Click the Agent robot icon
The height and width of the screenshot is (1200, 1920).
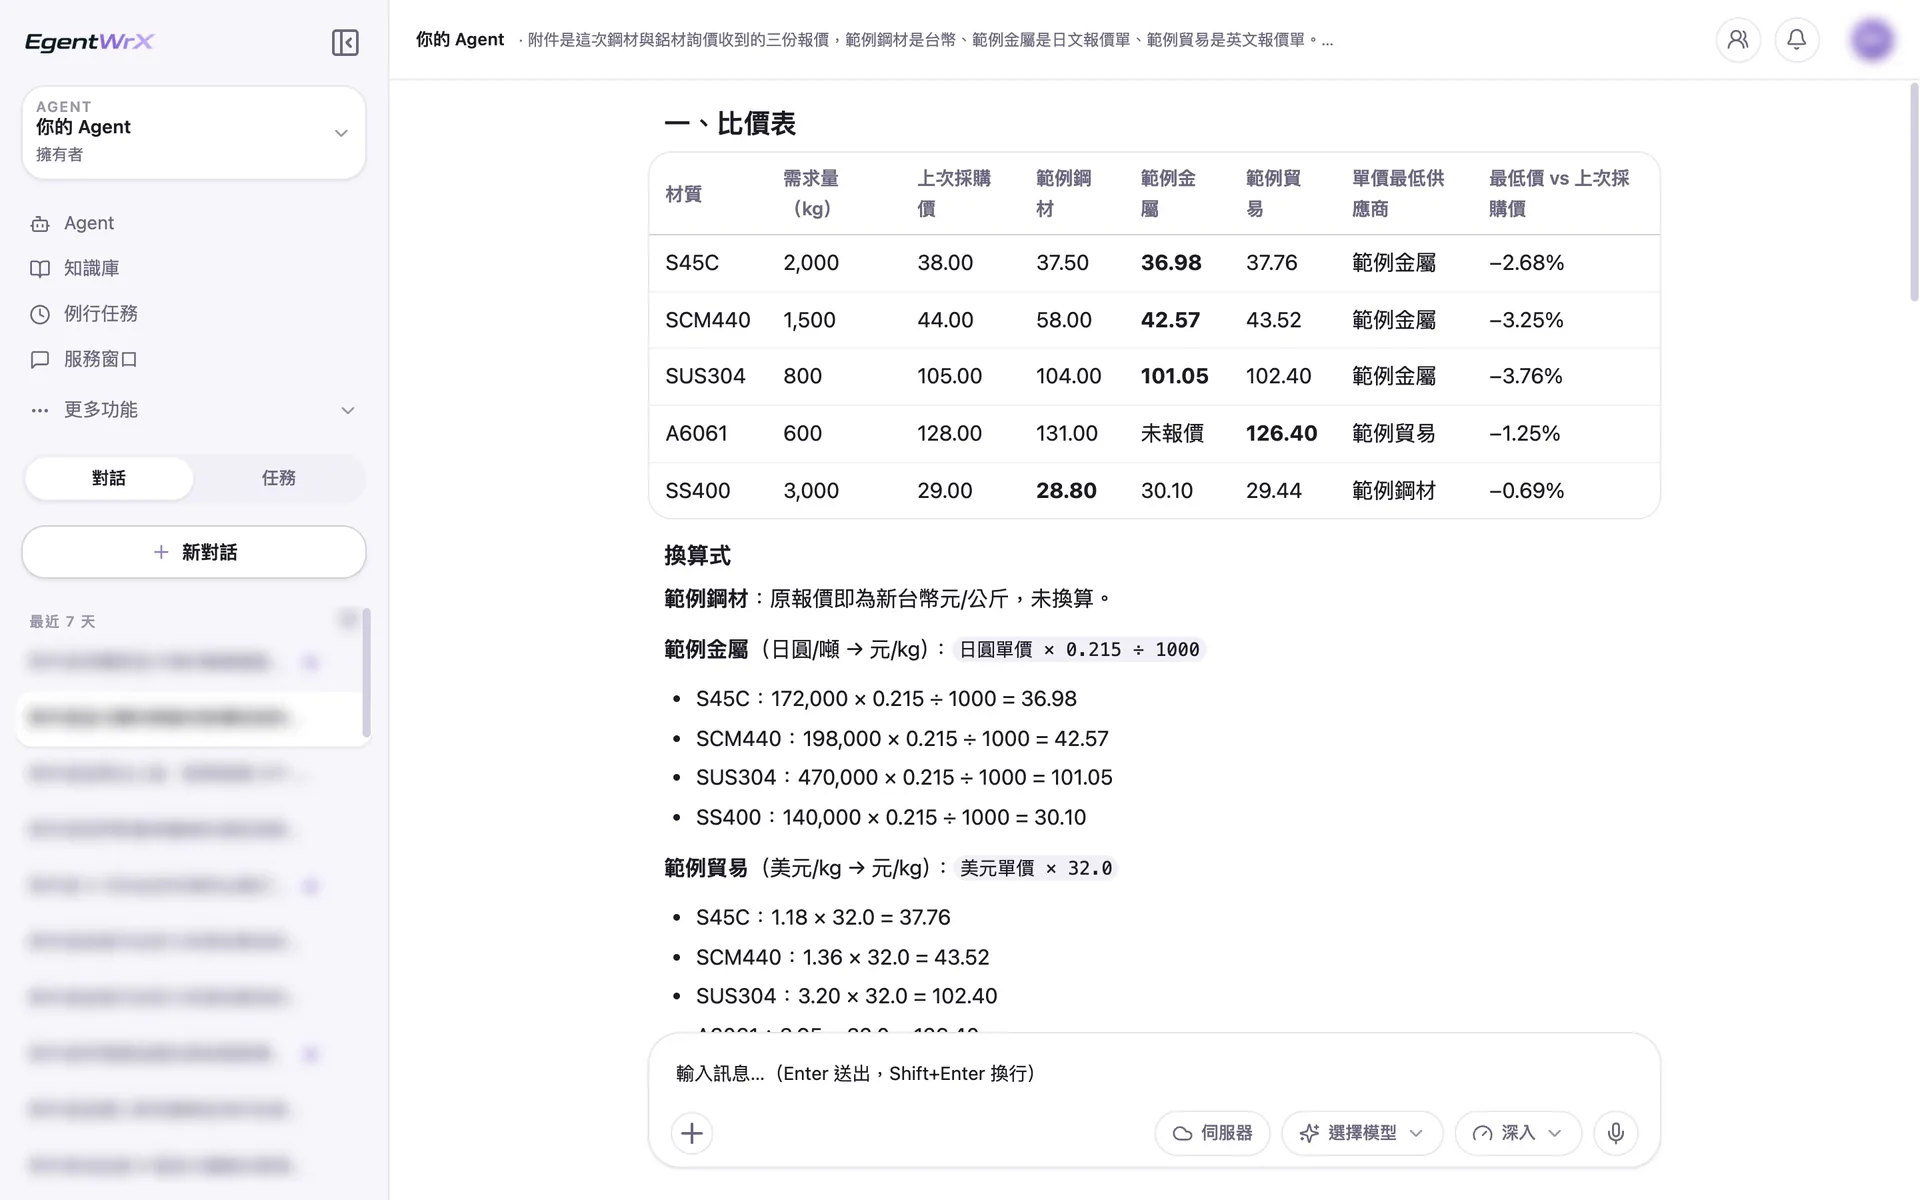click(x=40, y=224)
